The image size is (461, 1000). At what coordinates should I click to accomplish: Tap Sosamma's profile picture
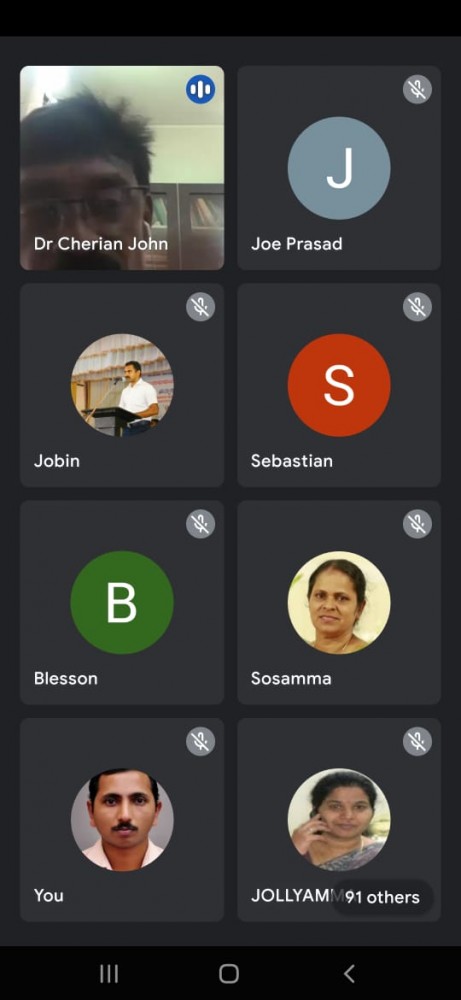click(x=339, y=602)
